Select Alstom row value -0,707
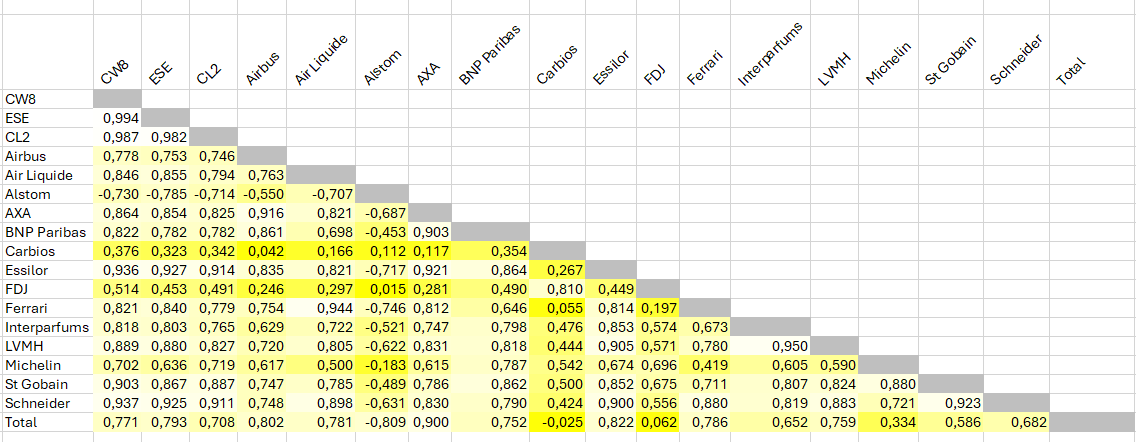 322,193
